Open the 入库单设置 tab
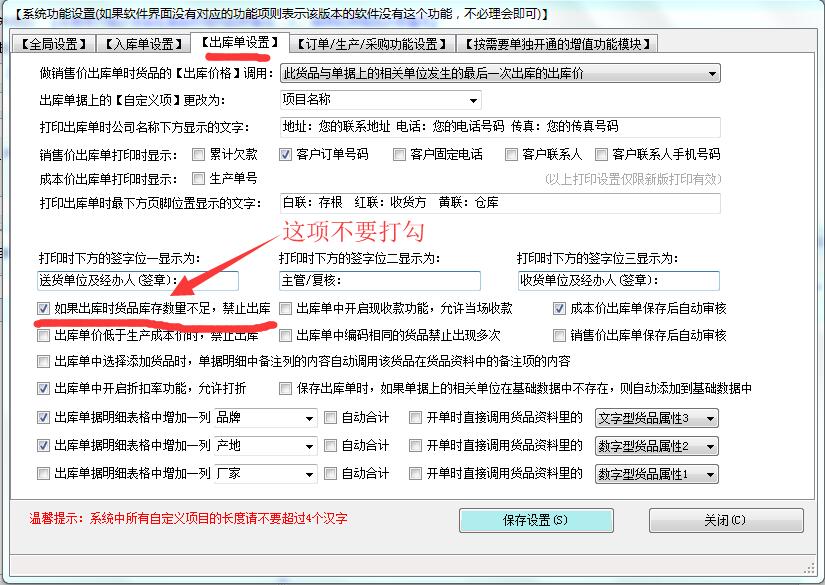825x585 pixels. coord(139,44)
